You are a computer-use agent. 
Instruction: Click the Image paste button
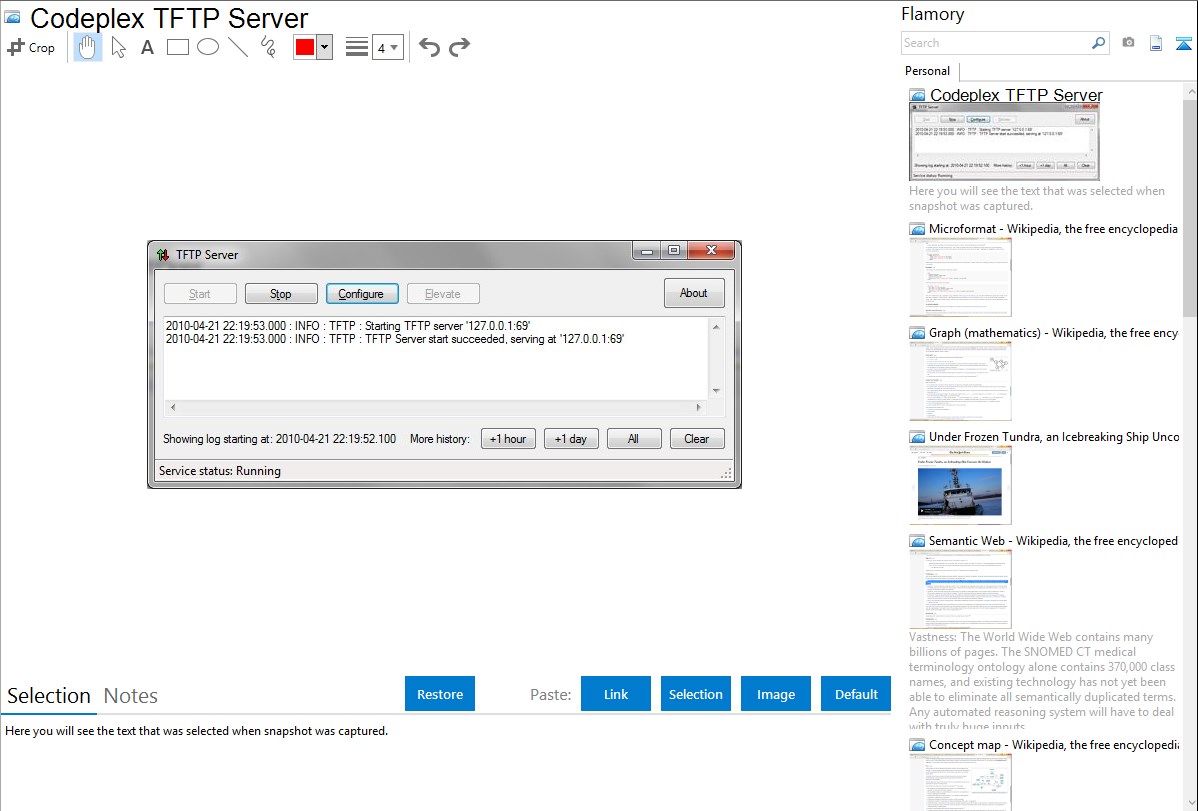coord(776,694)
